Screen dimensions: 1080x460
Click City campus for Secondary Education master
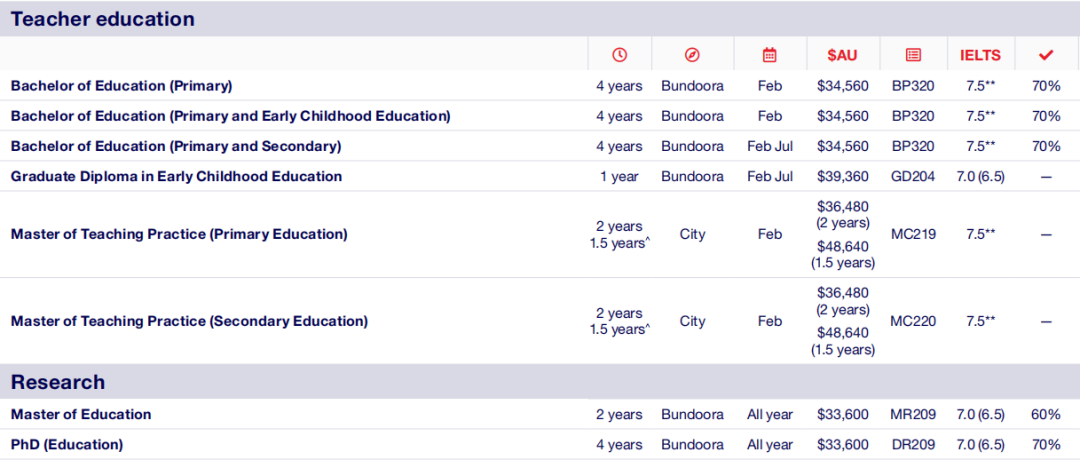point(692,321)
